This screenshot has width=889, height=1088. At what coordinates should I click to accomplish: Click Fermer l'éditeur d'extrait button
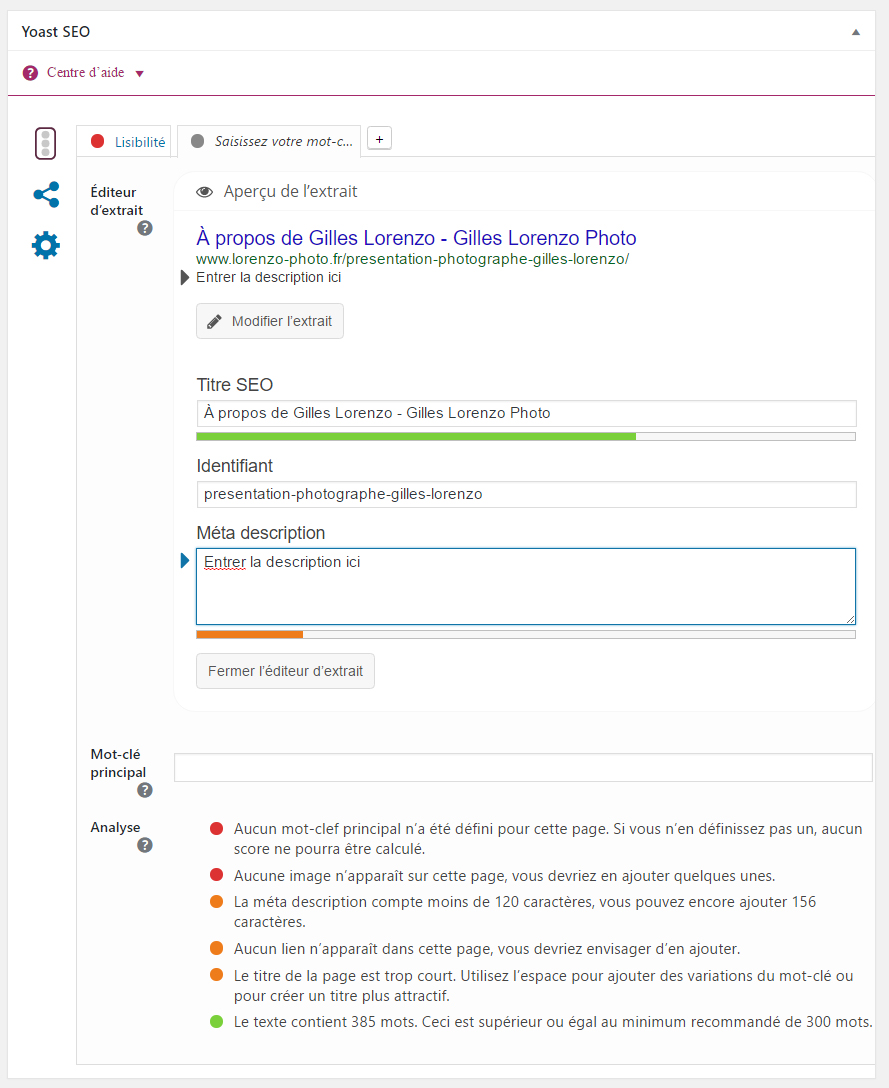[x=285, y=672]
